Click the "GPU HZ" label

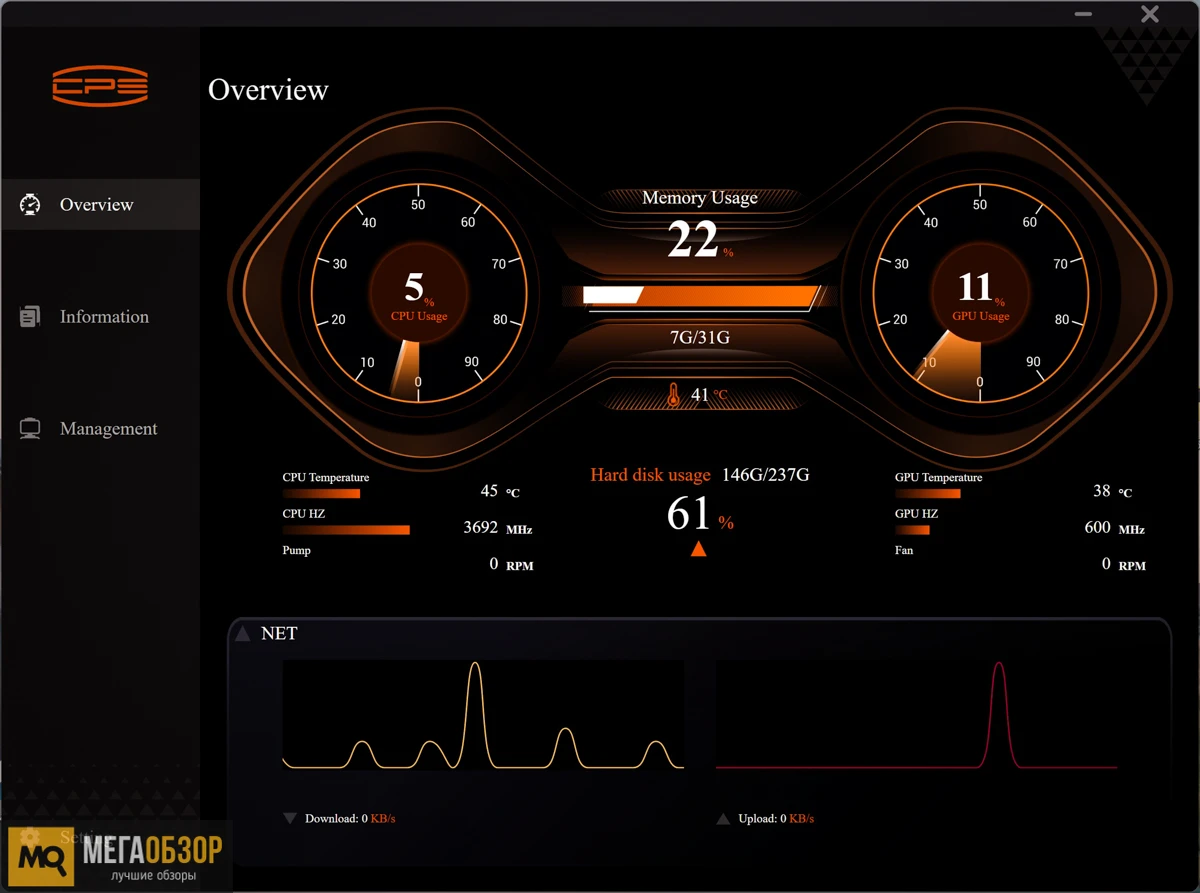(x=917, y=514)
